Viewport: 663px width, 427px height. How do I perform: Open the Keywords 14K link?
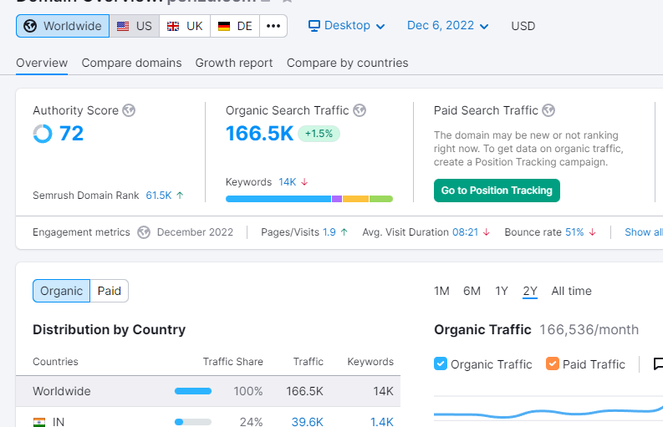pyautogui.click(x=287, y=182)
